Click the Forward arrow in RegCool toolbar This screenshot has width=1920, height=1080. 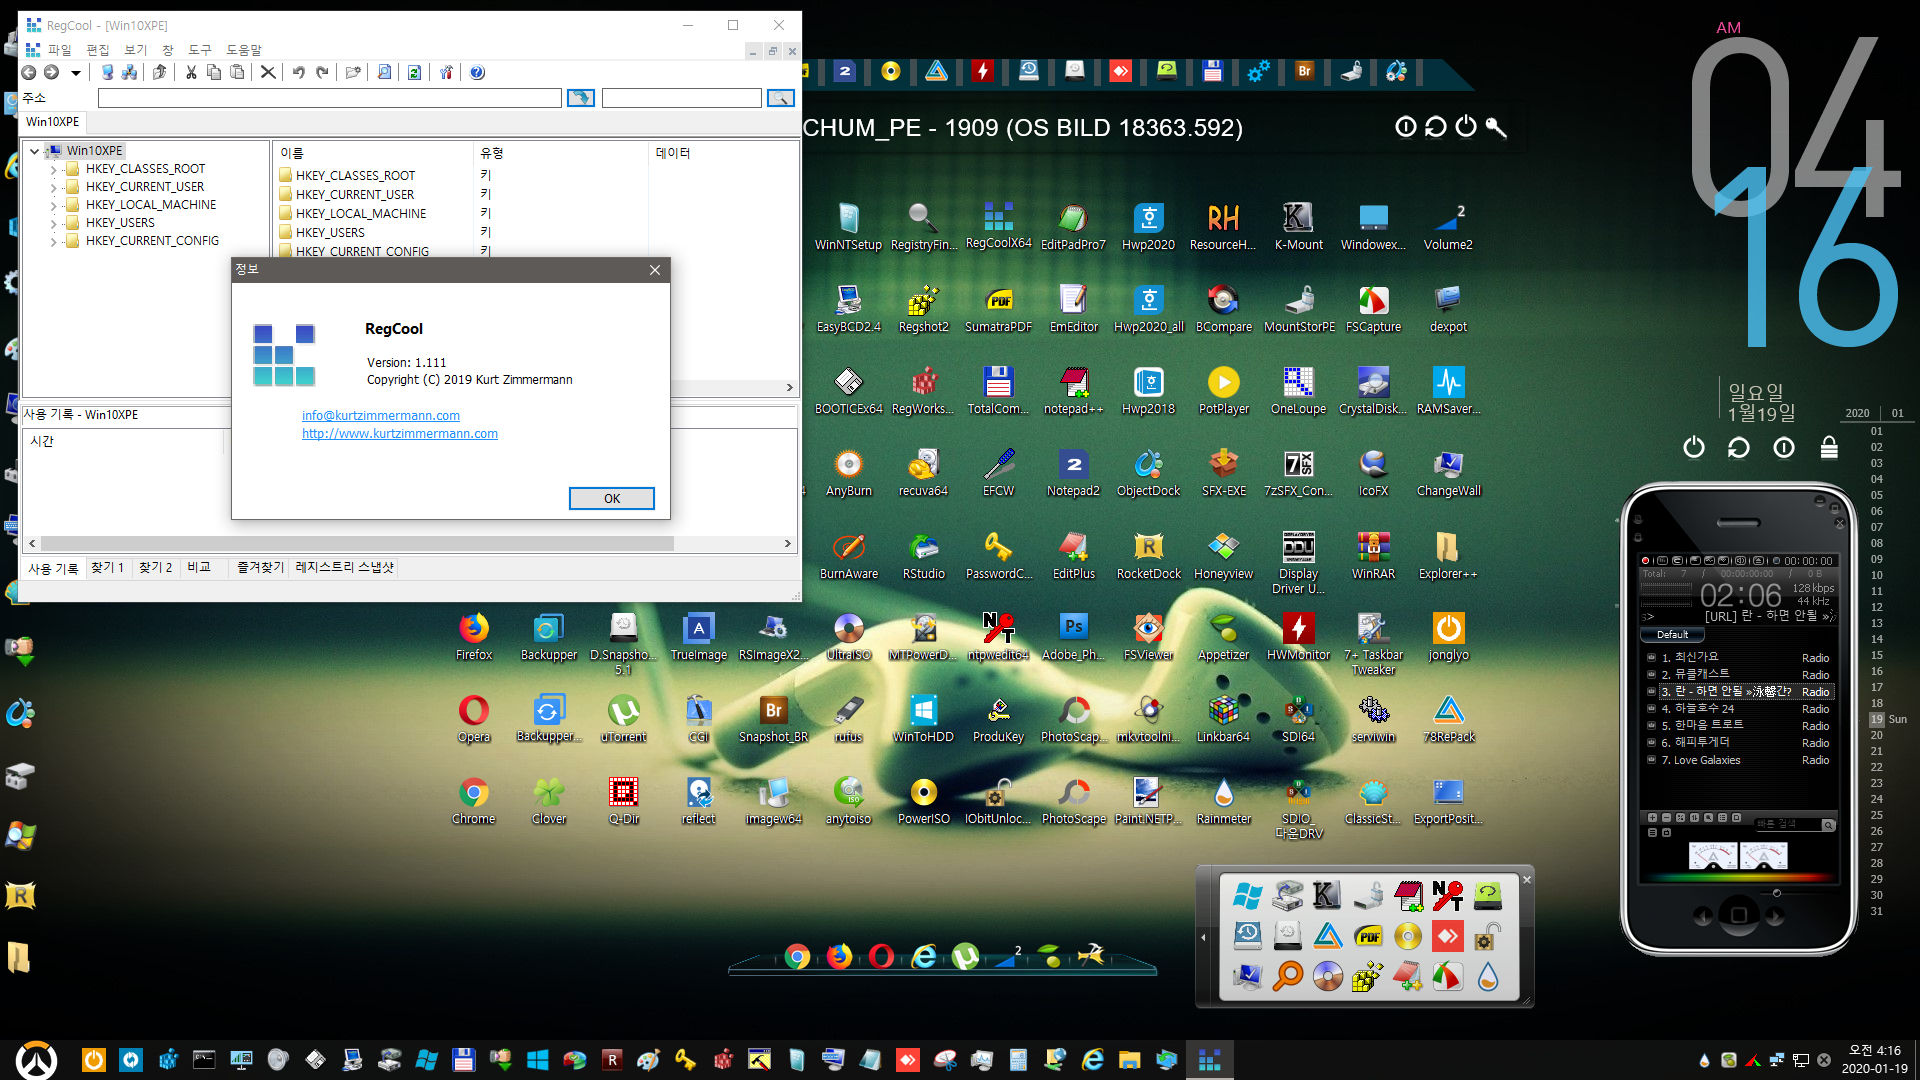point(51,72)
